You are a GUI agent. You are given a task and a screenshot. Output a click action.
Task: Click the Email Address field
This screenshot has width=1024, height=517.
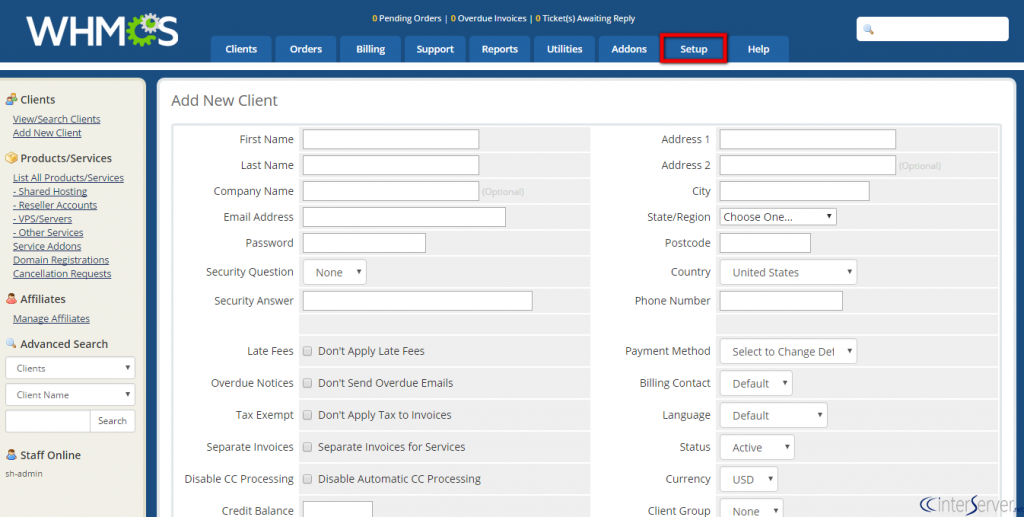[404, 217]
